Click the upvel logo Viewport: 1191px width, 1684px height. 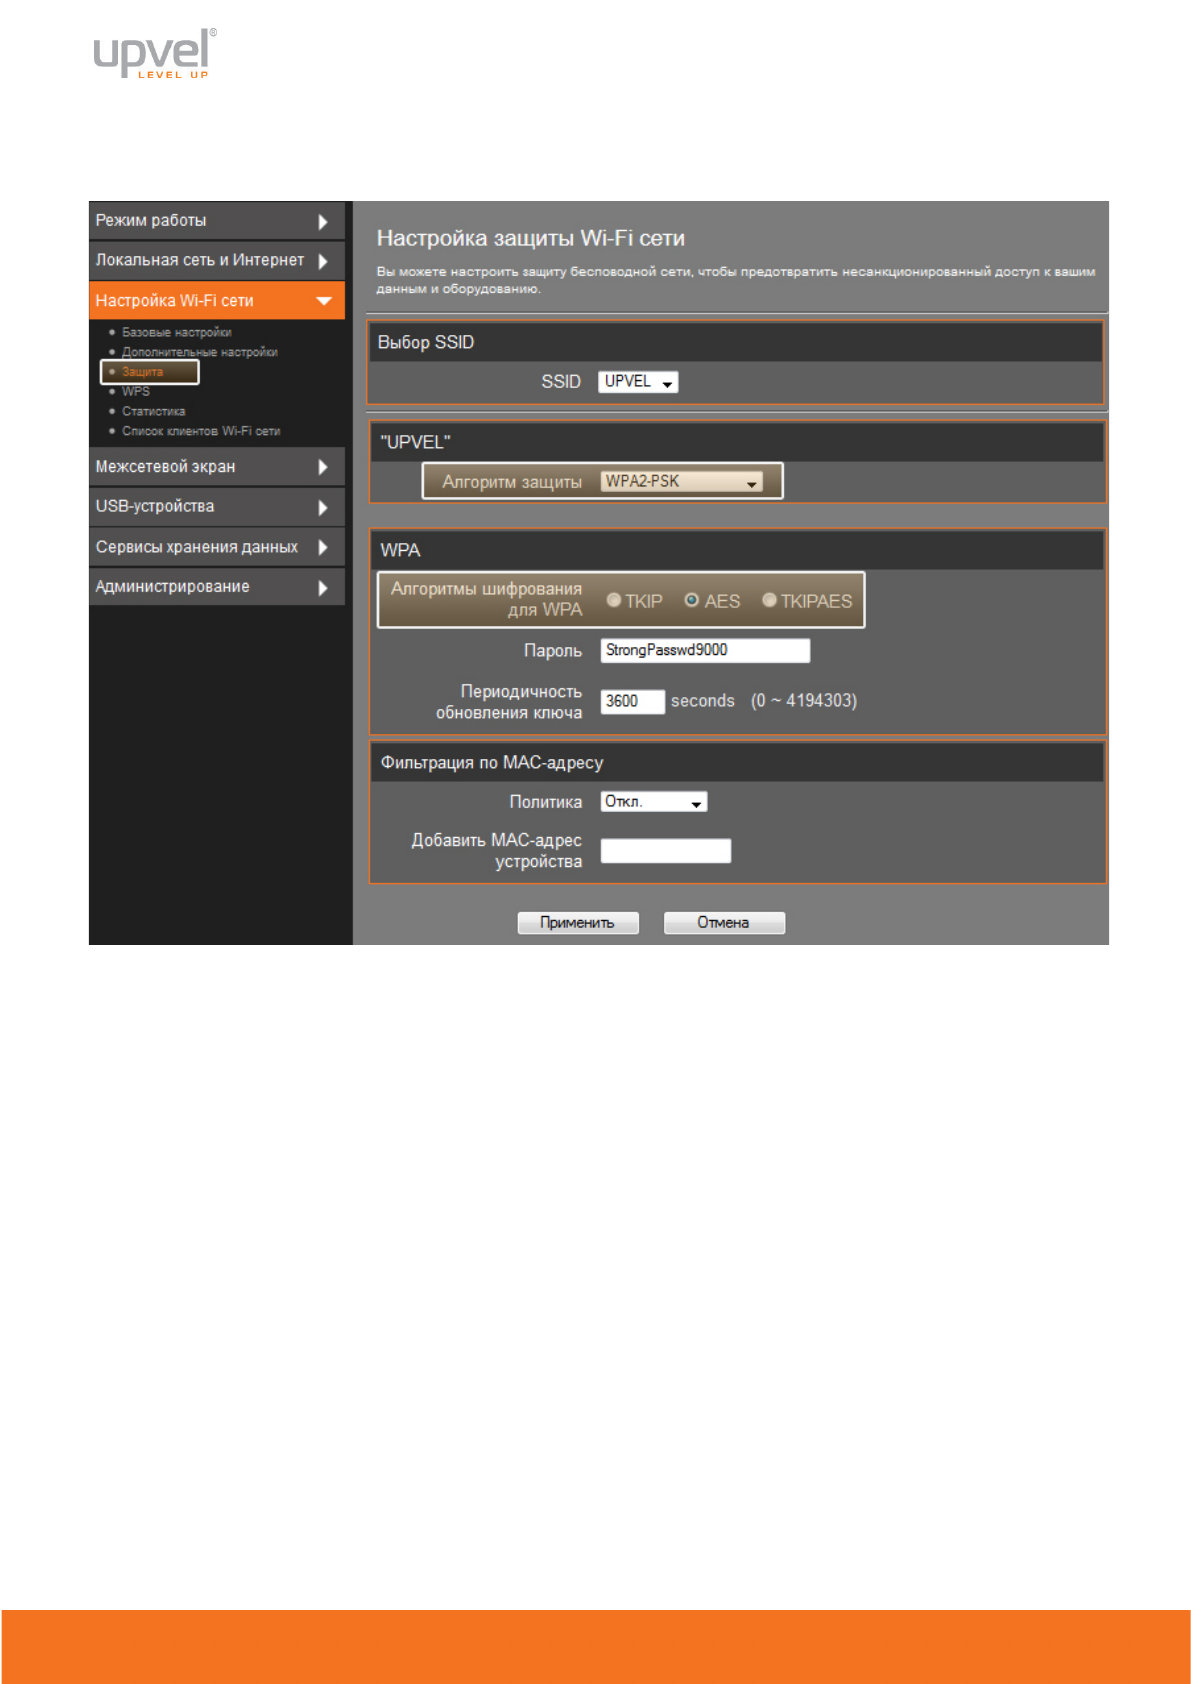[x=154, y=53]
